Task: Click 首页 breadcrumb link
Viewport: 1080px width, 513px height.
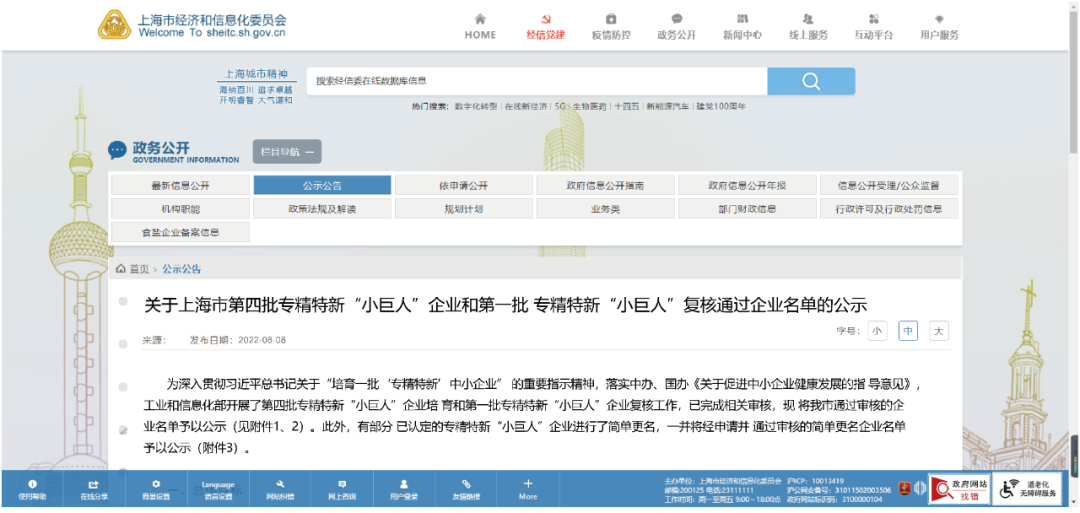Action: pos(140,269)
